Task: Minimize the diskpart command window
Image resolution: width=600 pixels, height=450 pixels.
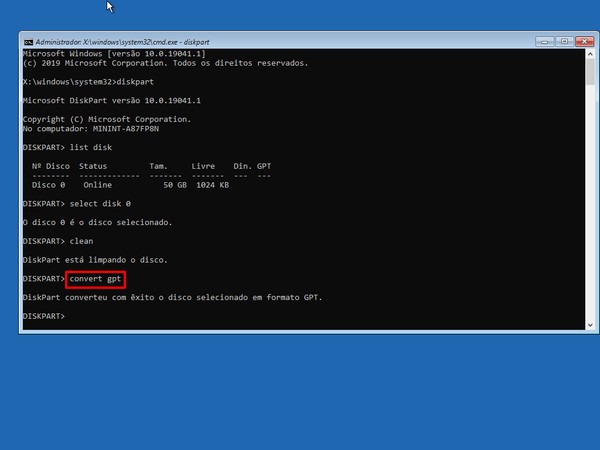Action: pyautogui.click(x=541, y=42)
